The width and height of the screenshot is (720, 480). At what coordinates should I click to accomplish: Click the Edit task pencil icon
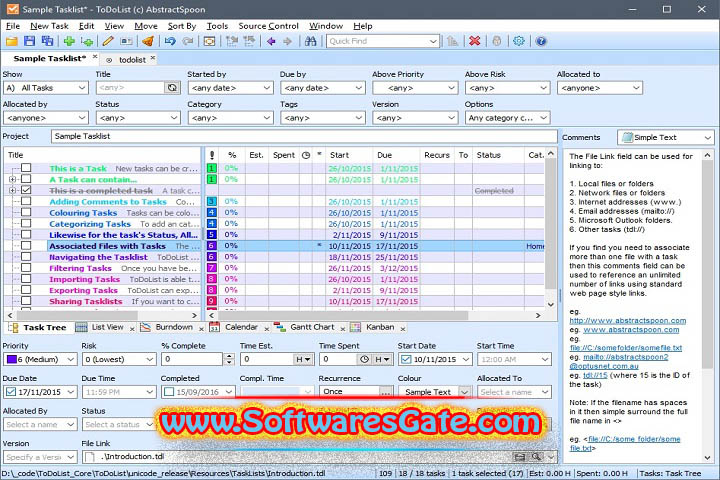coord(108,41)
